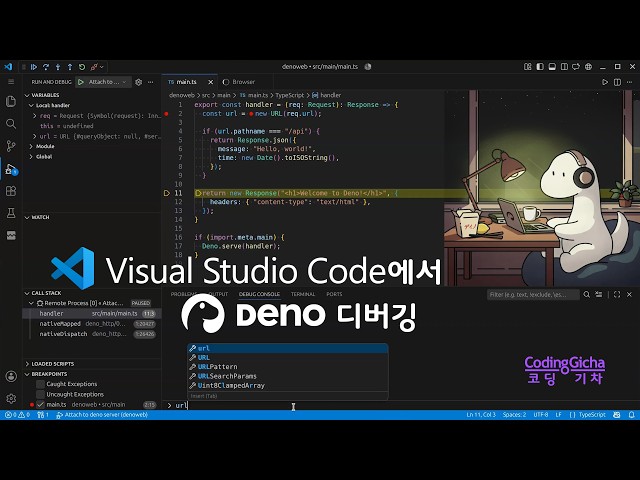Click the Step Over debug button
640x480 pixels.
point(46,67)
